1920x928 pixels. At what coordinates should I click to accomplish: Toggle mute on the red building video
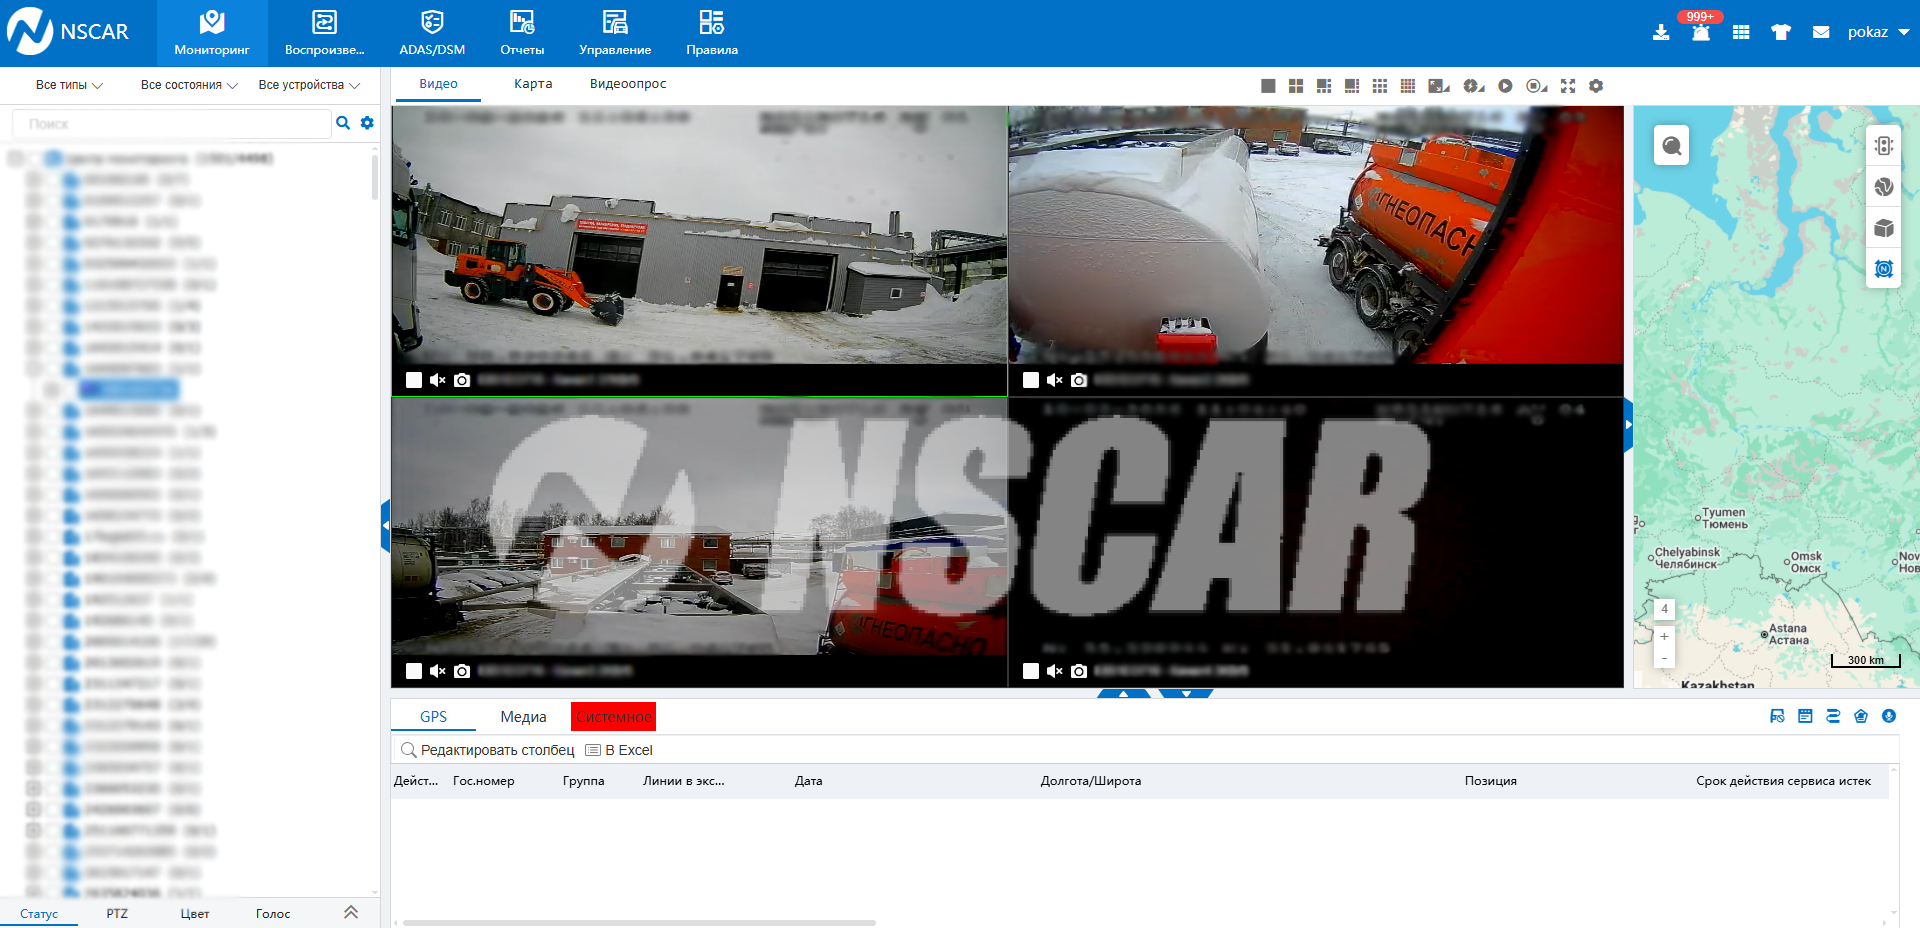[x=438, y=671]
